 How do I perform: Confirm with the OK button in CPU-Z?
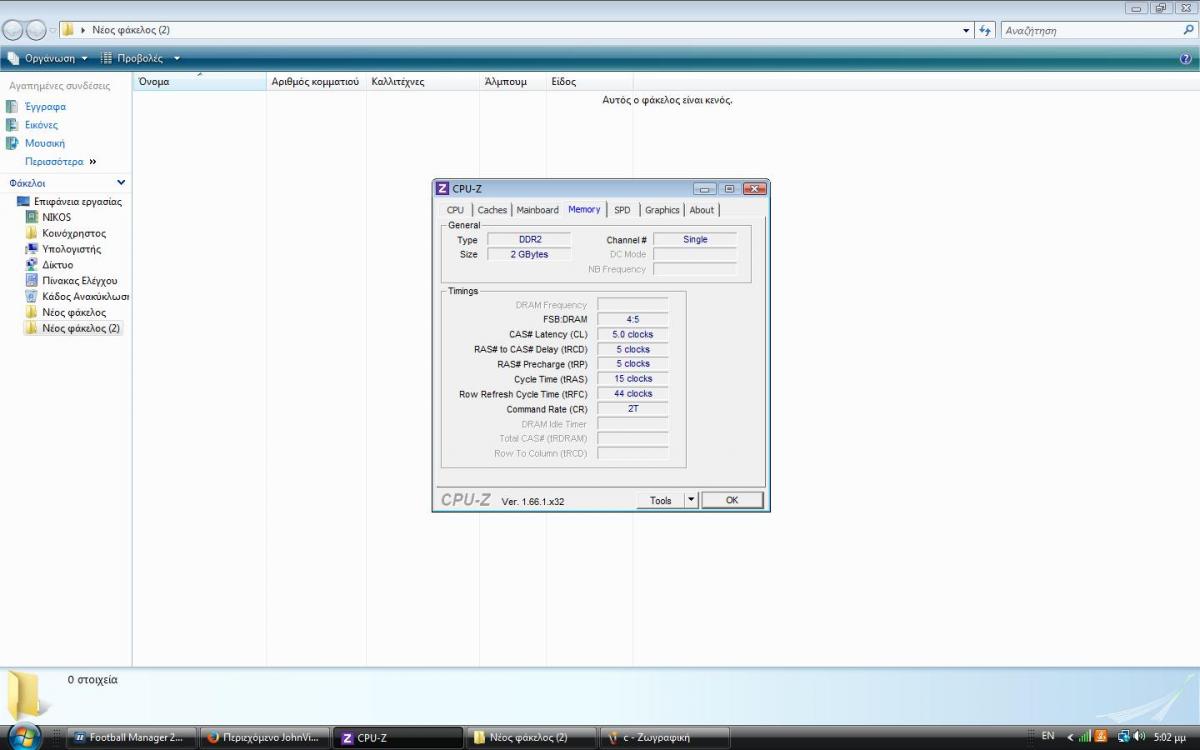click(x=732, y=500)
